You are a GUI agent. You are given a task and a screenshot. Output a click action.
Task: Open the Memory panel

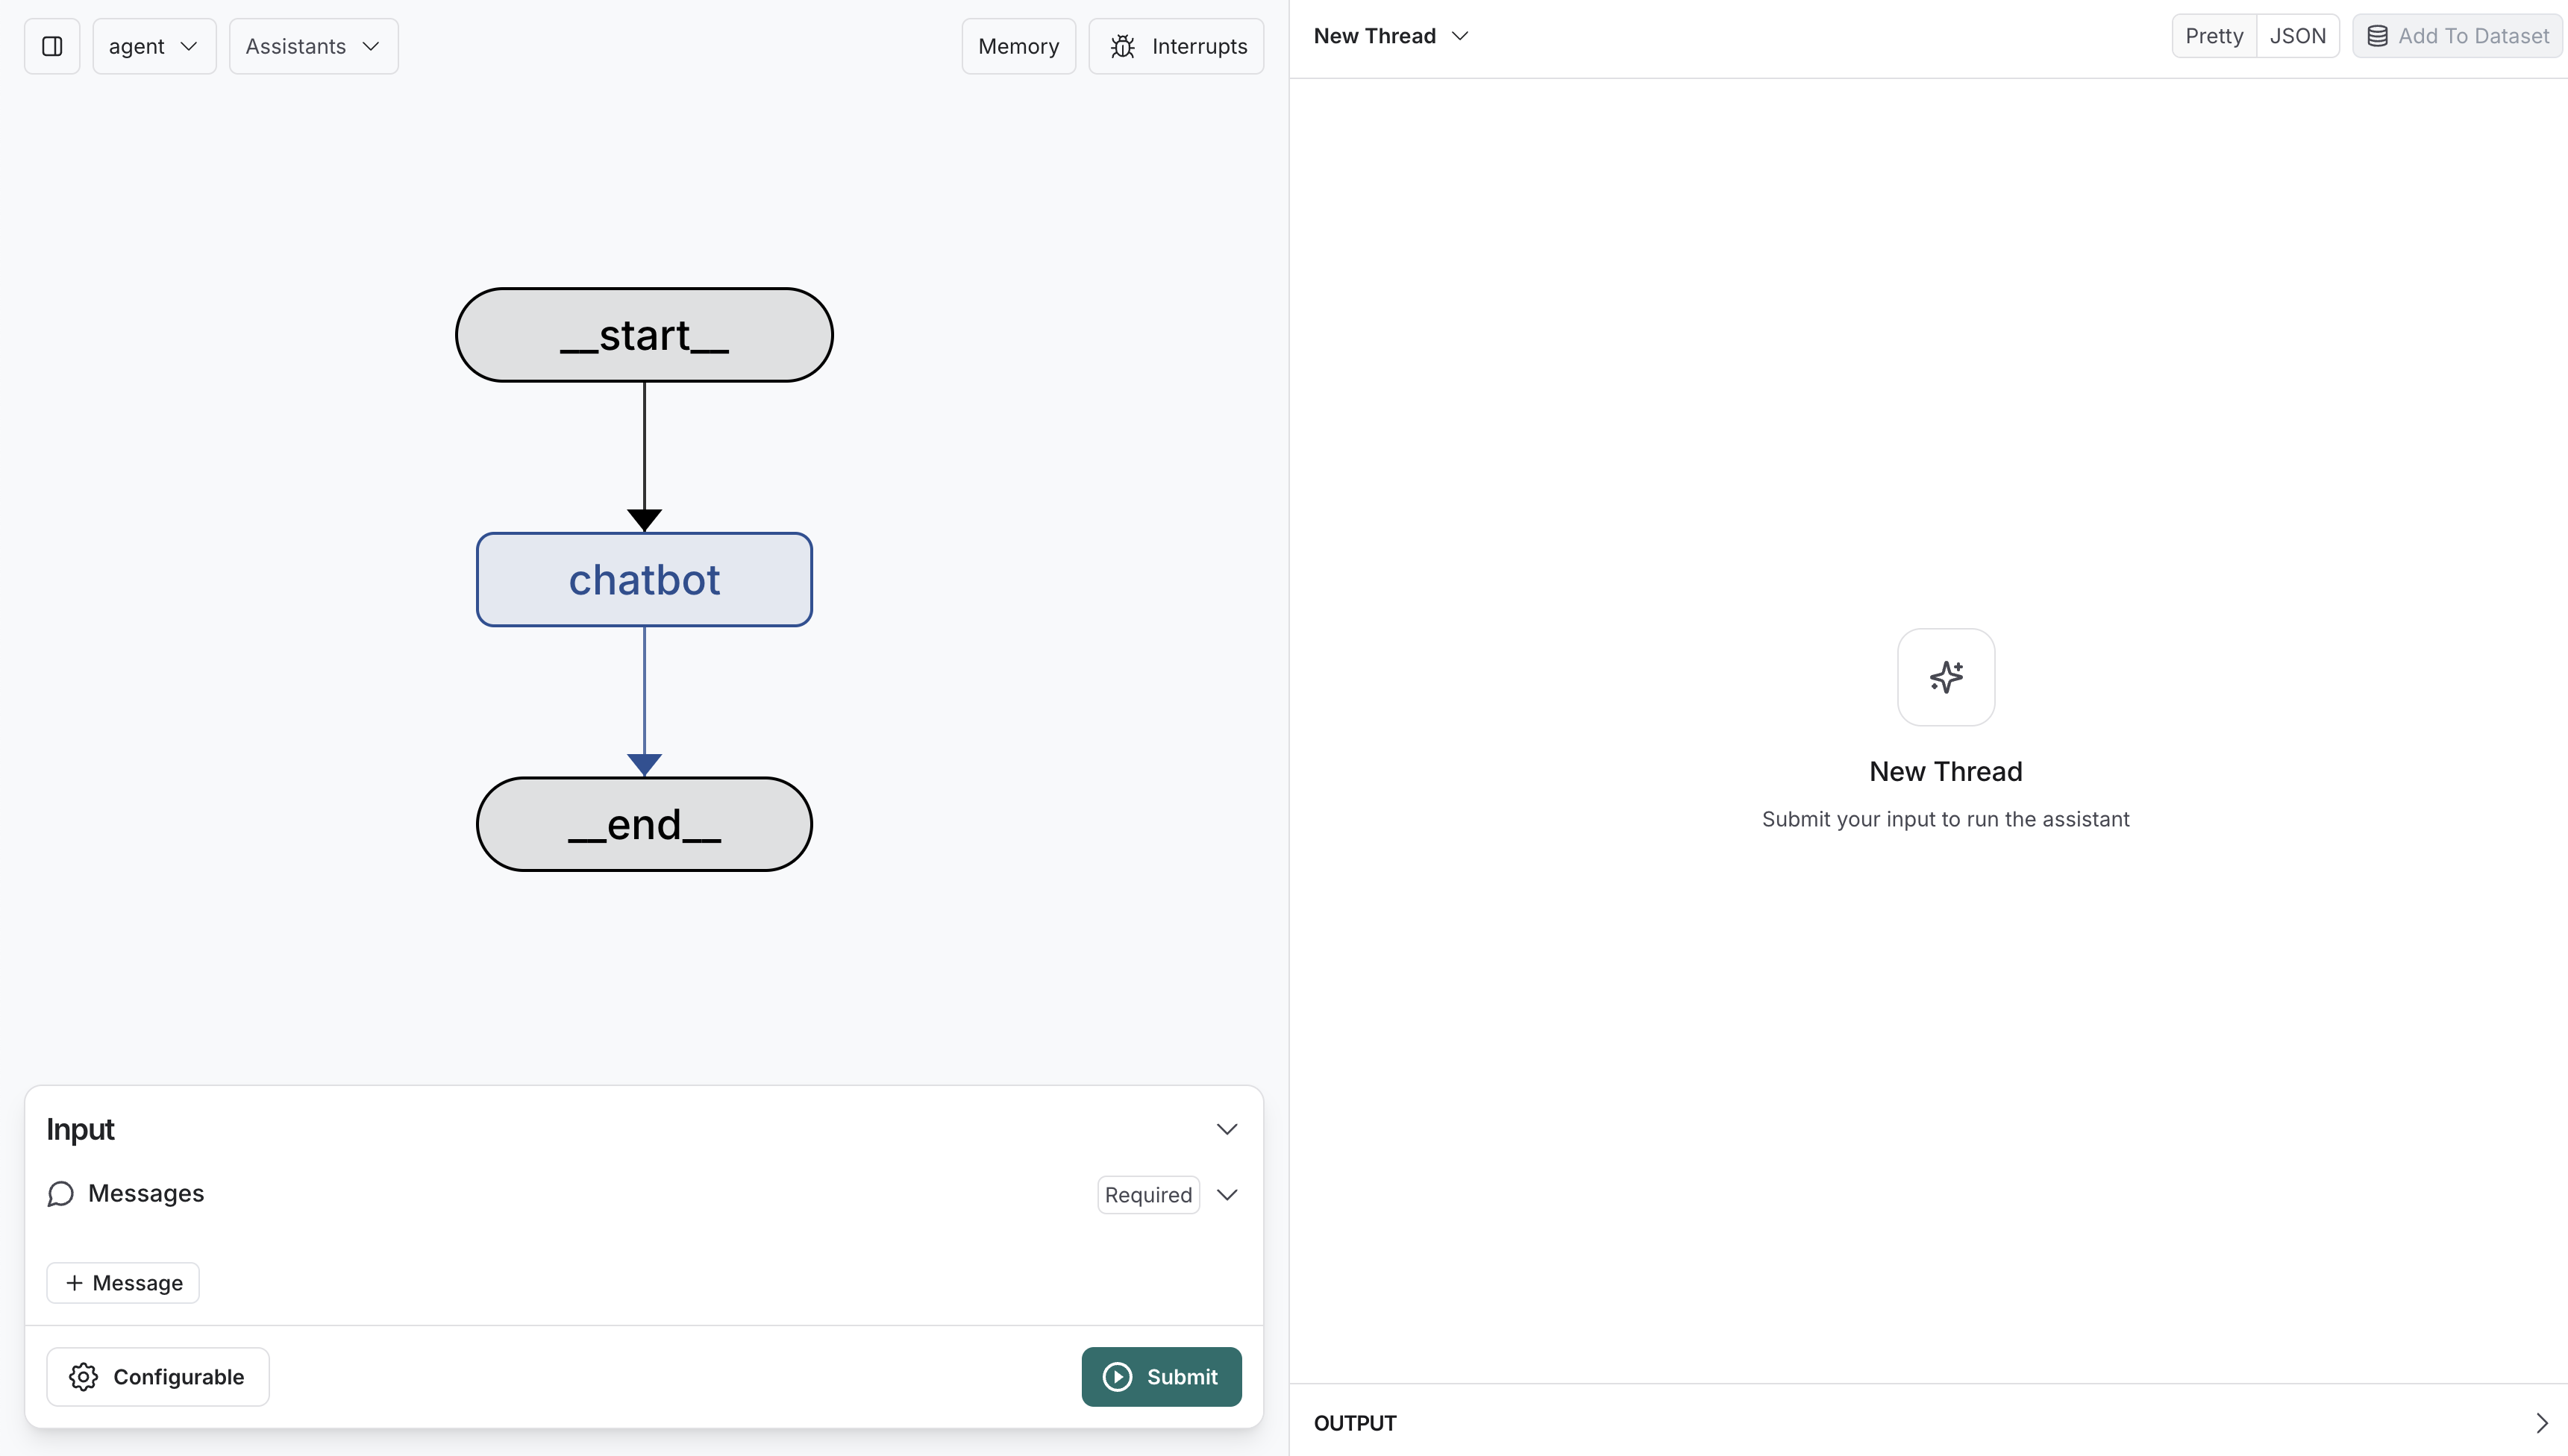(x=1018, y=46)
